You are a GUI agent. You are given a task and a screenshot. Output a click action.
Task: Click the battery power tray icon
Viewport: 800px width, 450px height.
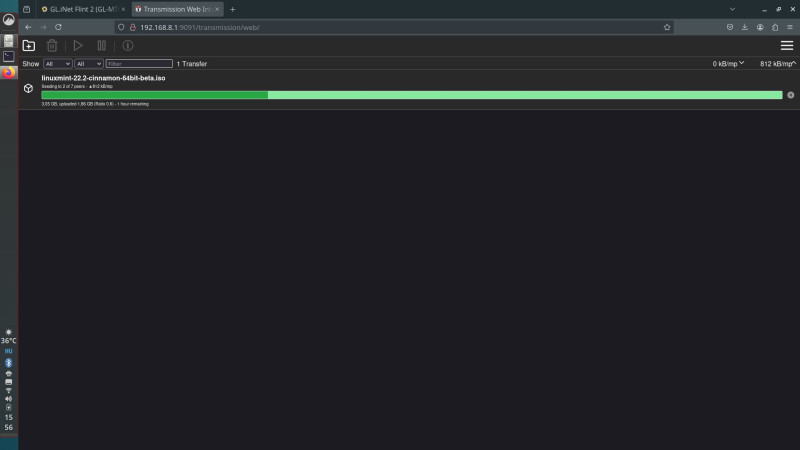9,408
